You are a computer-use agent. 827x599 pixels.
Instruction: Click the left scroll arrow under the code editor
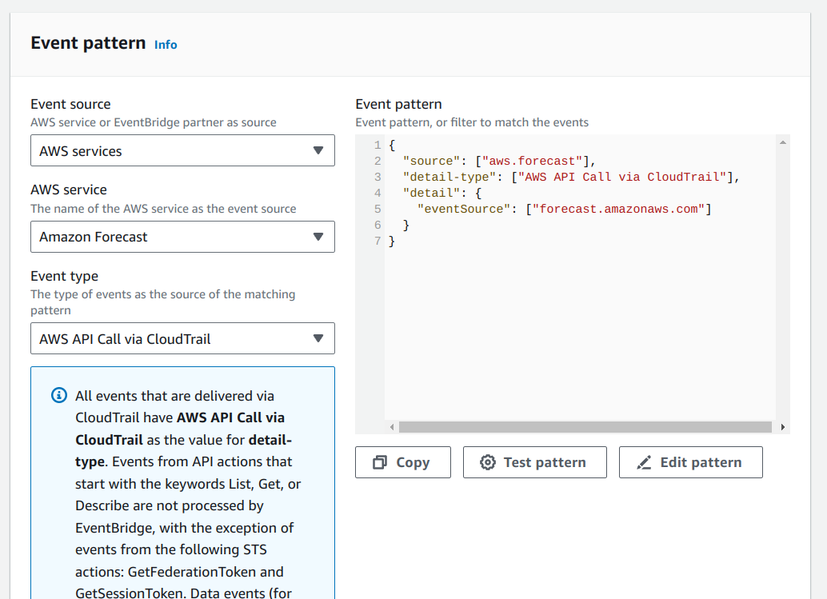[392, 427]
